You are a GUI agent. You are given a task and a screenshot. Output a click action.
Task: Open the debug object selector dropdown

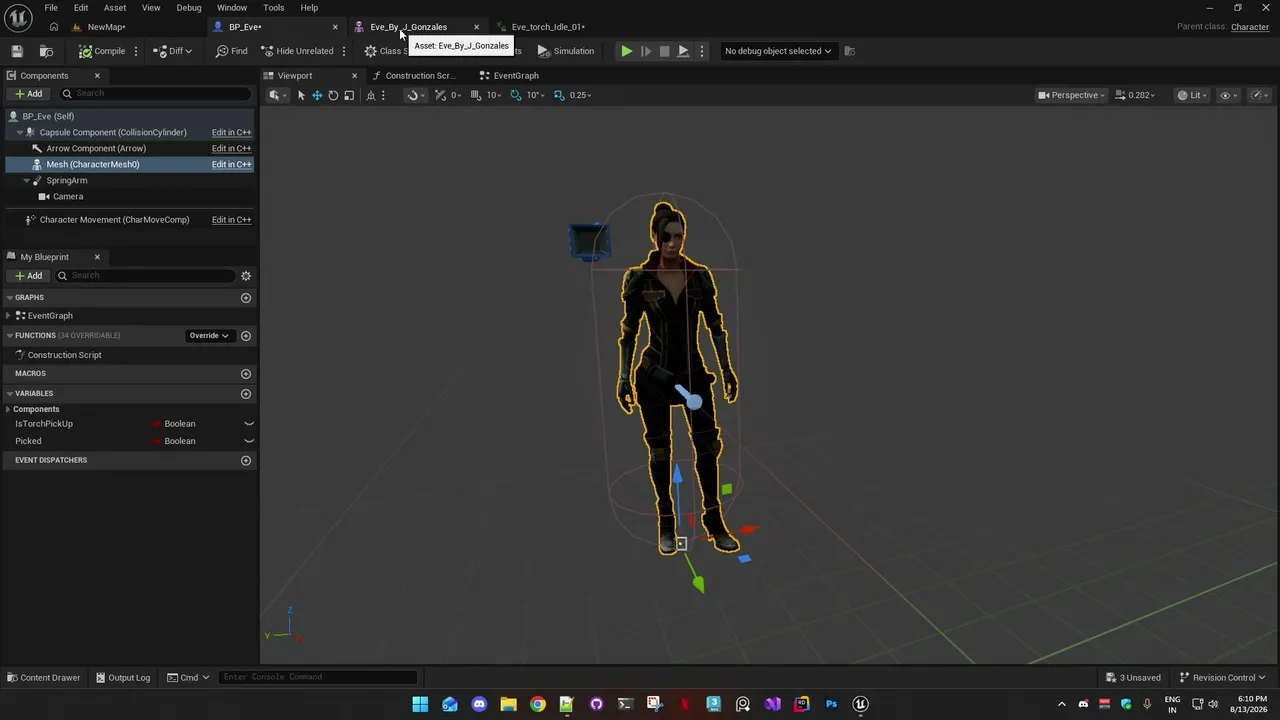pyautogui.click(x=778, y=51)
